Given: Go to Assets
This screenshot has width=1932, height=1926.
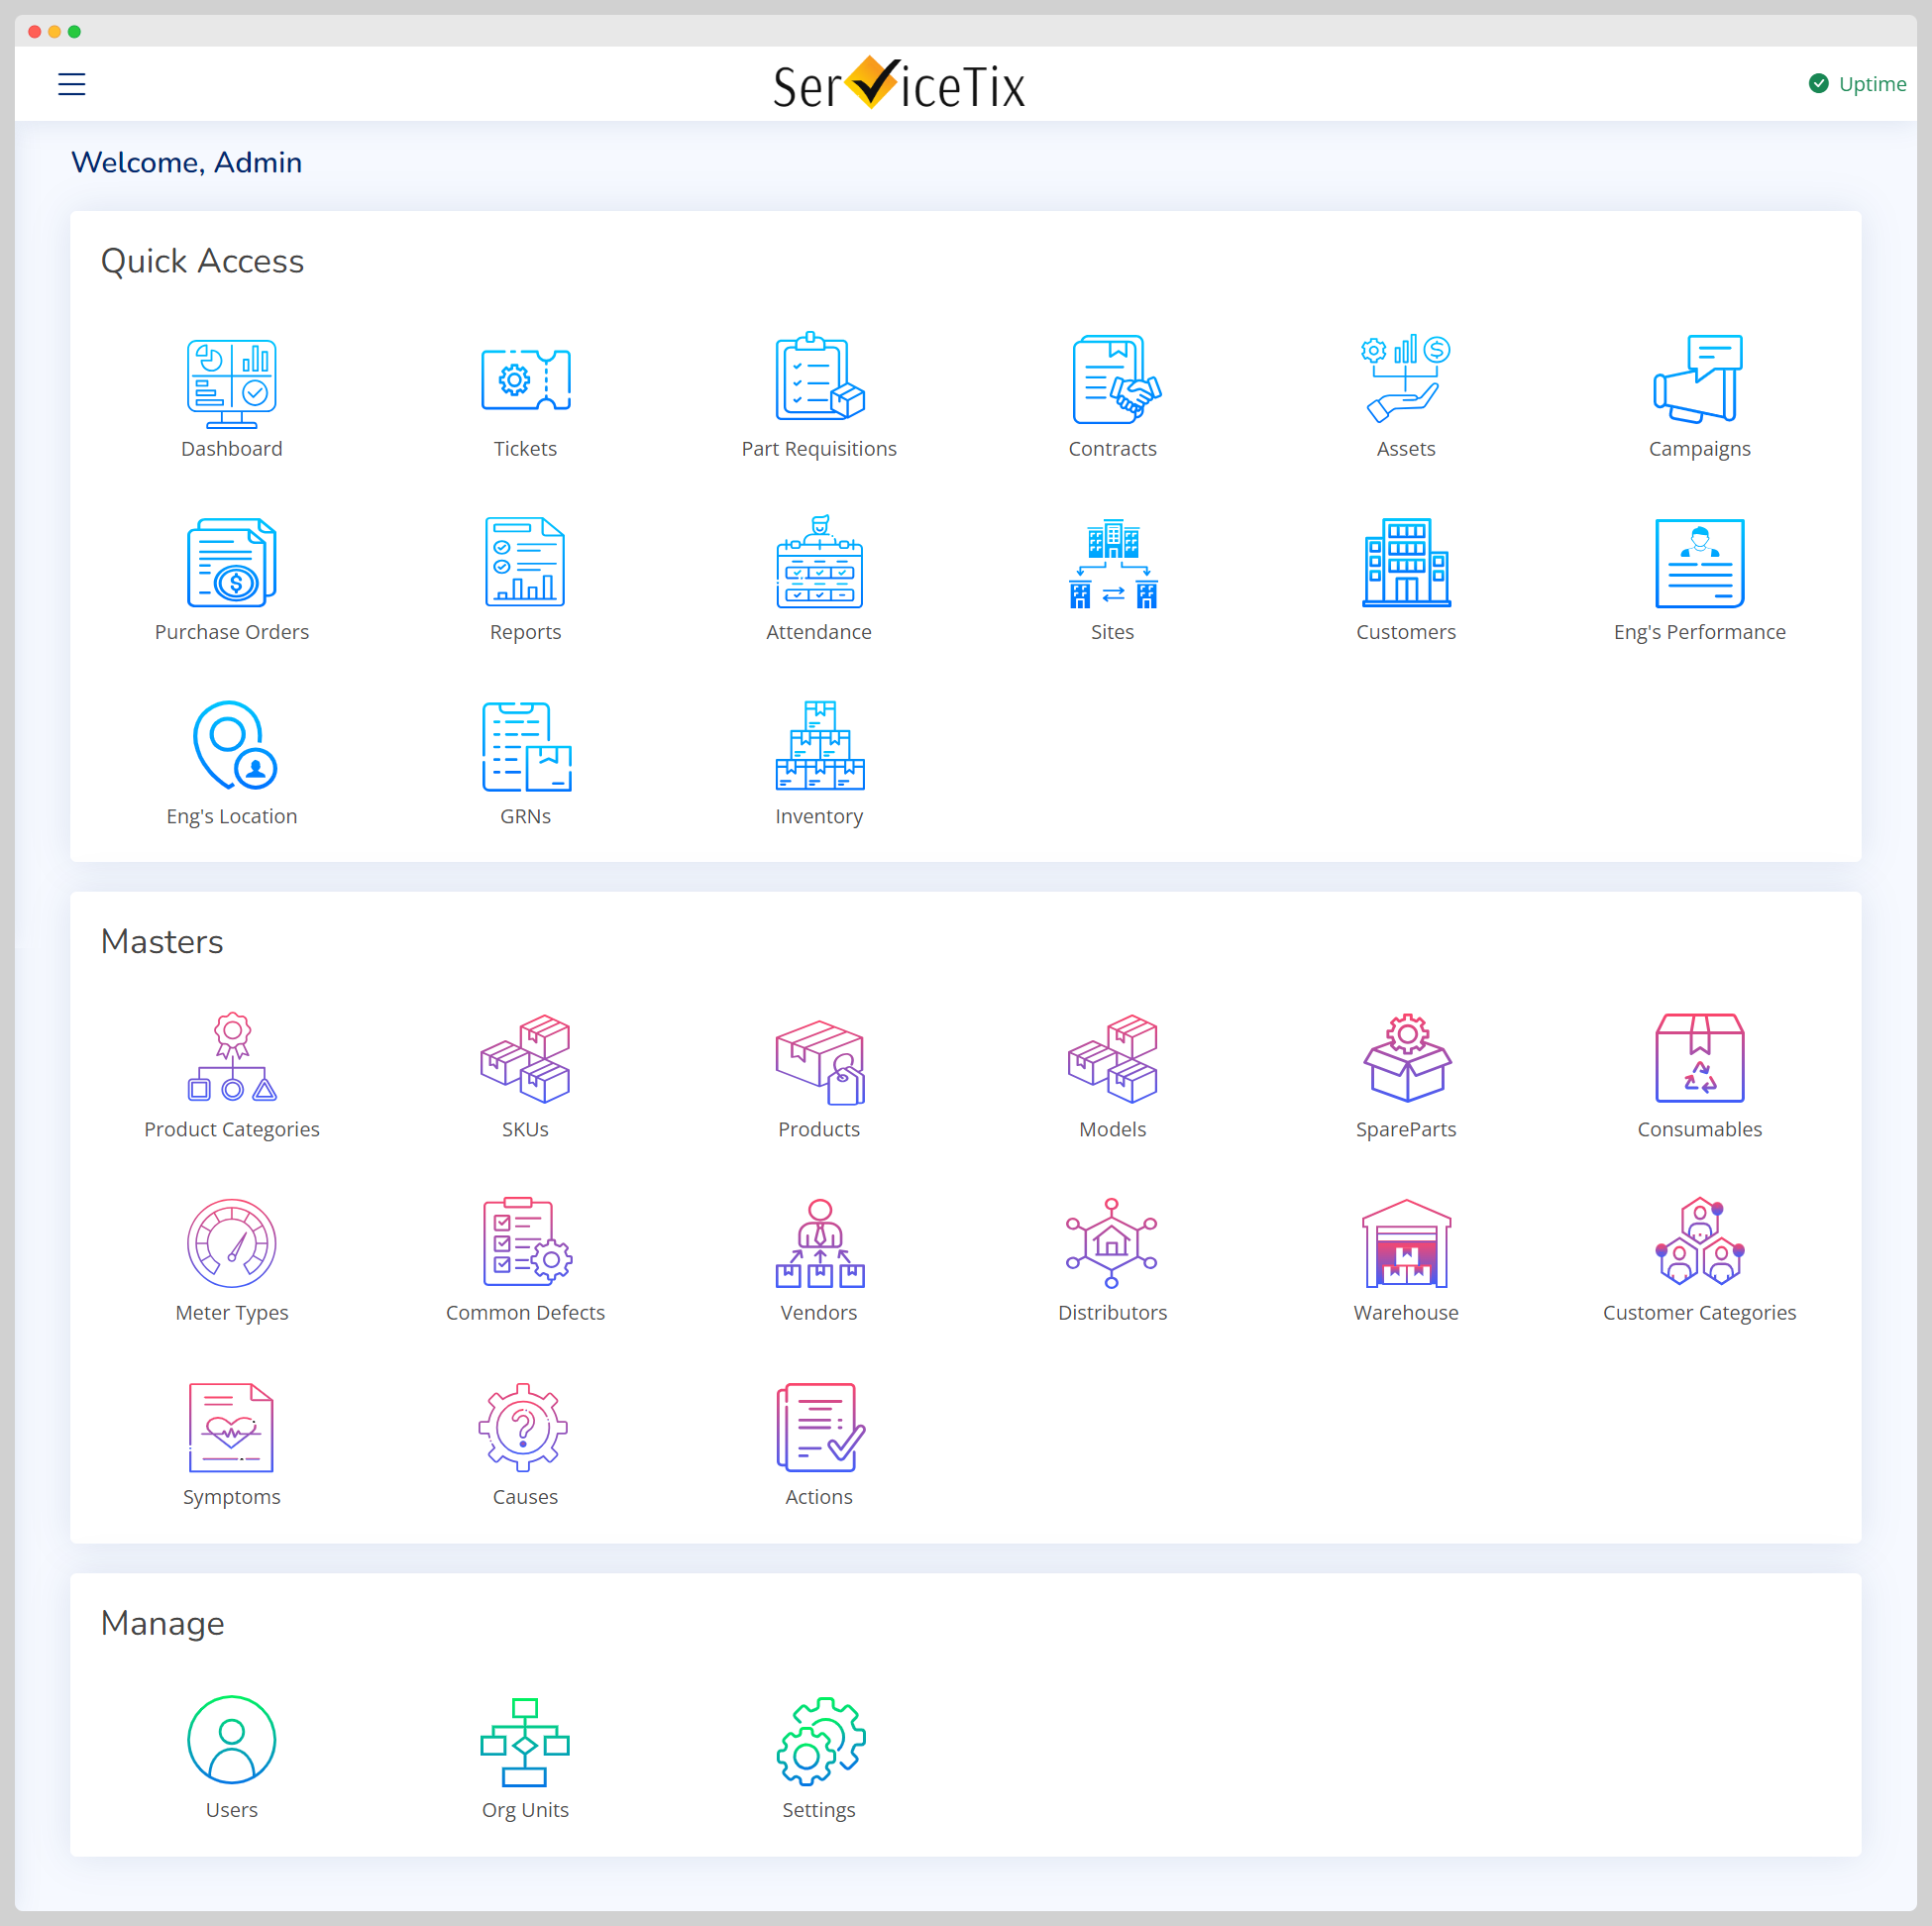Looking at the screenshot, I should (x=1406, y=378).
